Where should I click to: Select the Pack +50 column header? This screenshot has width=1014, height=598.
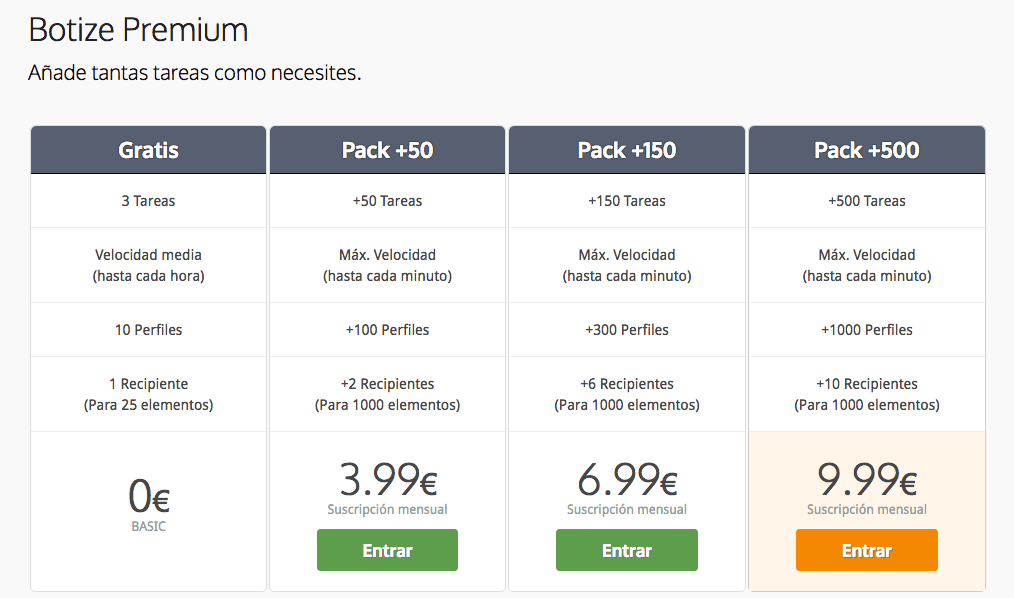(387, 150)
